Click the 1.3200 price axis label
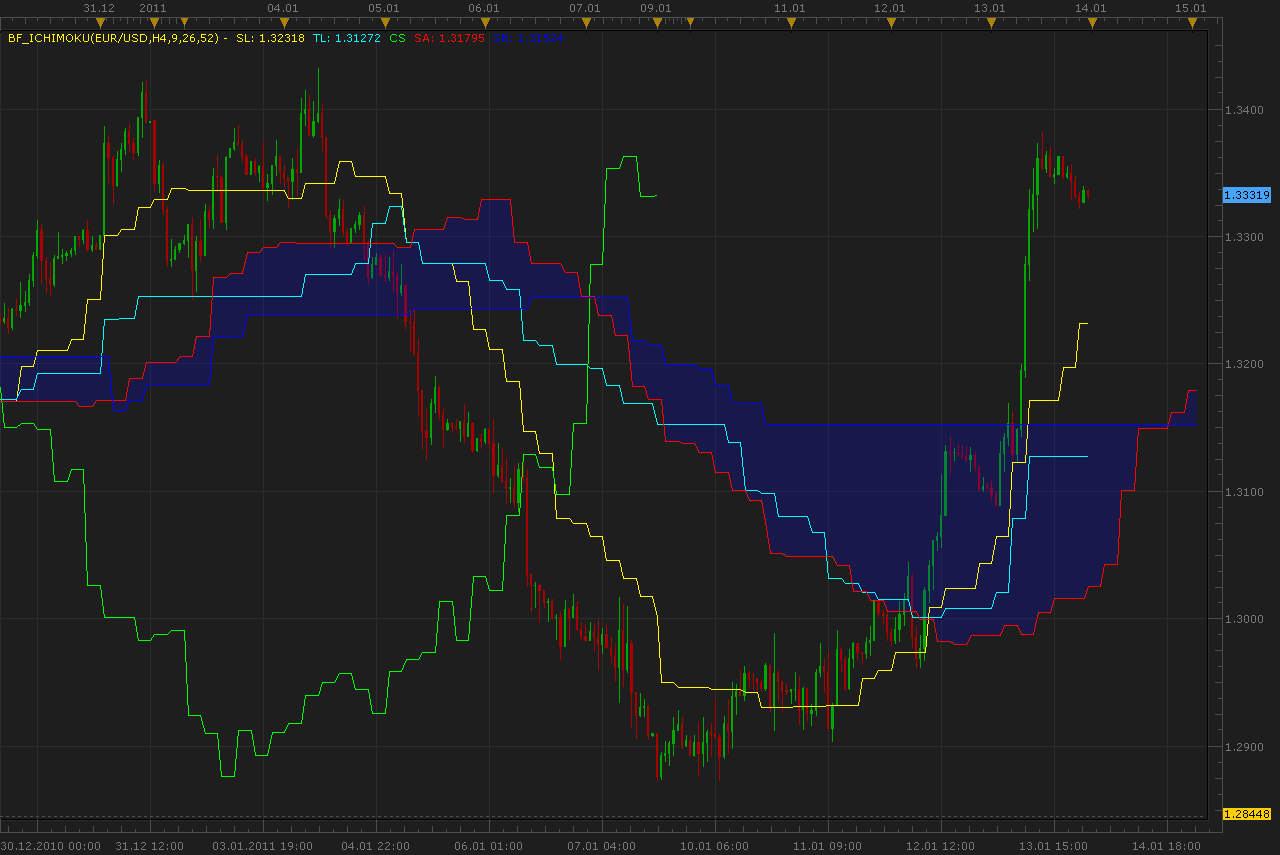 1244,364
